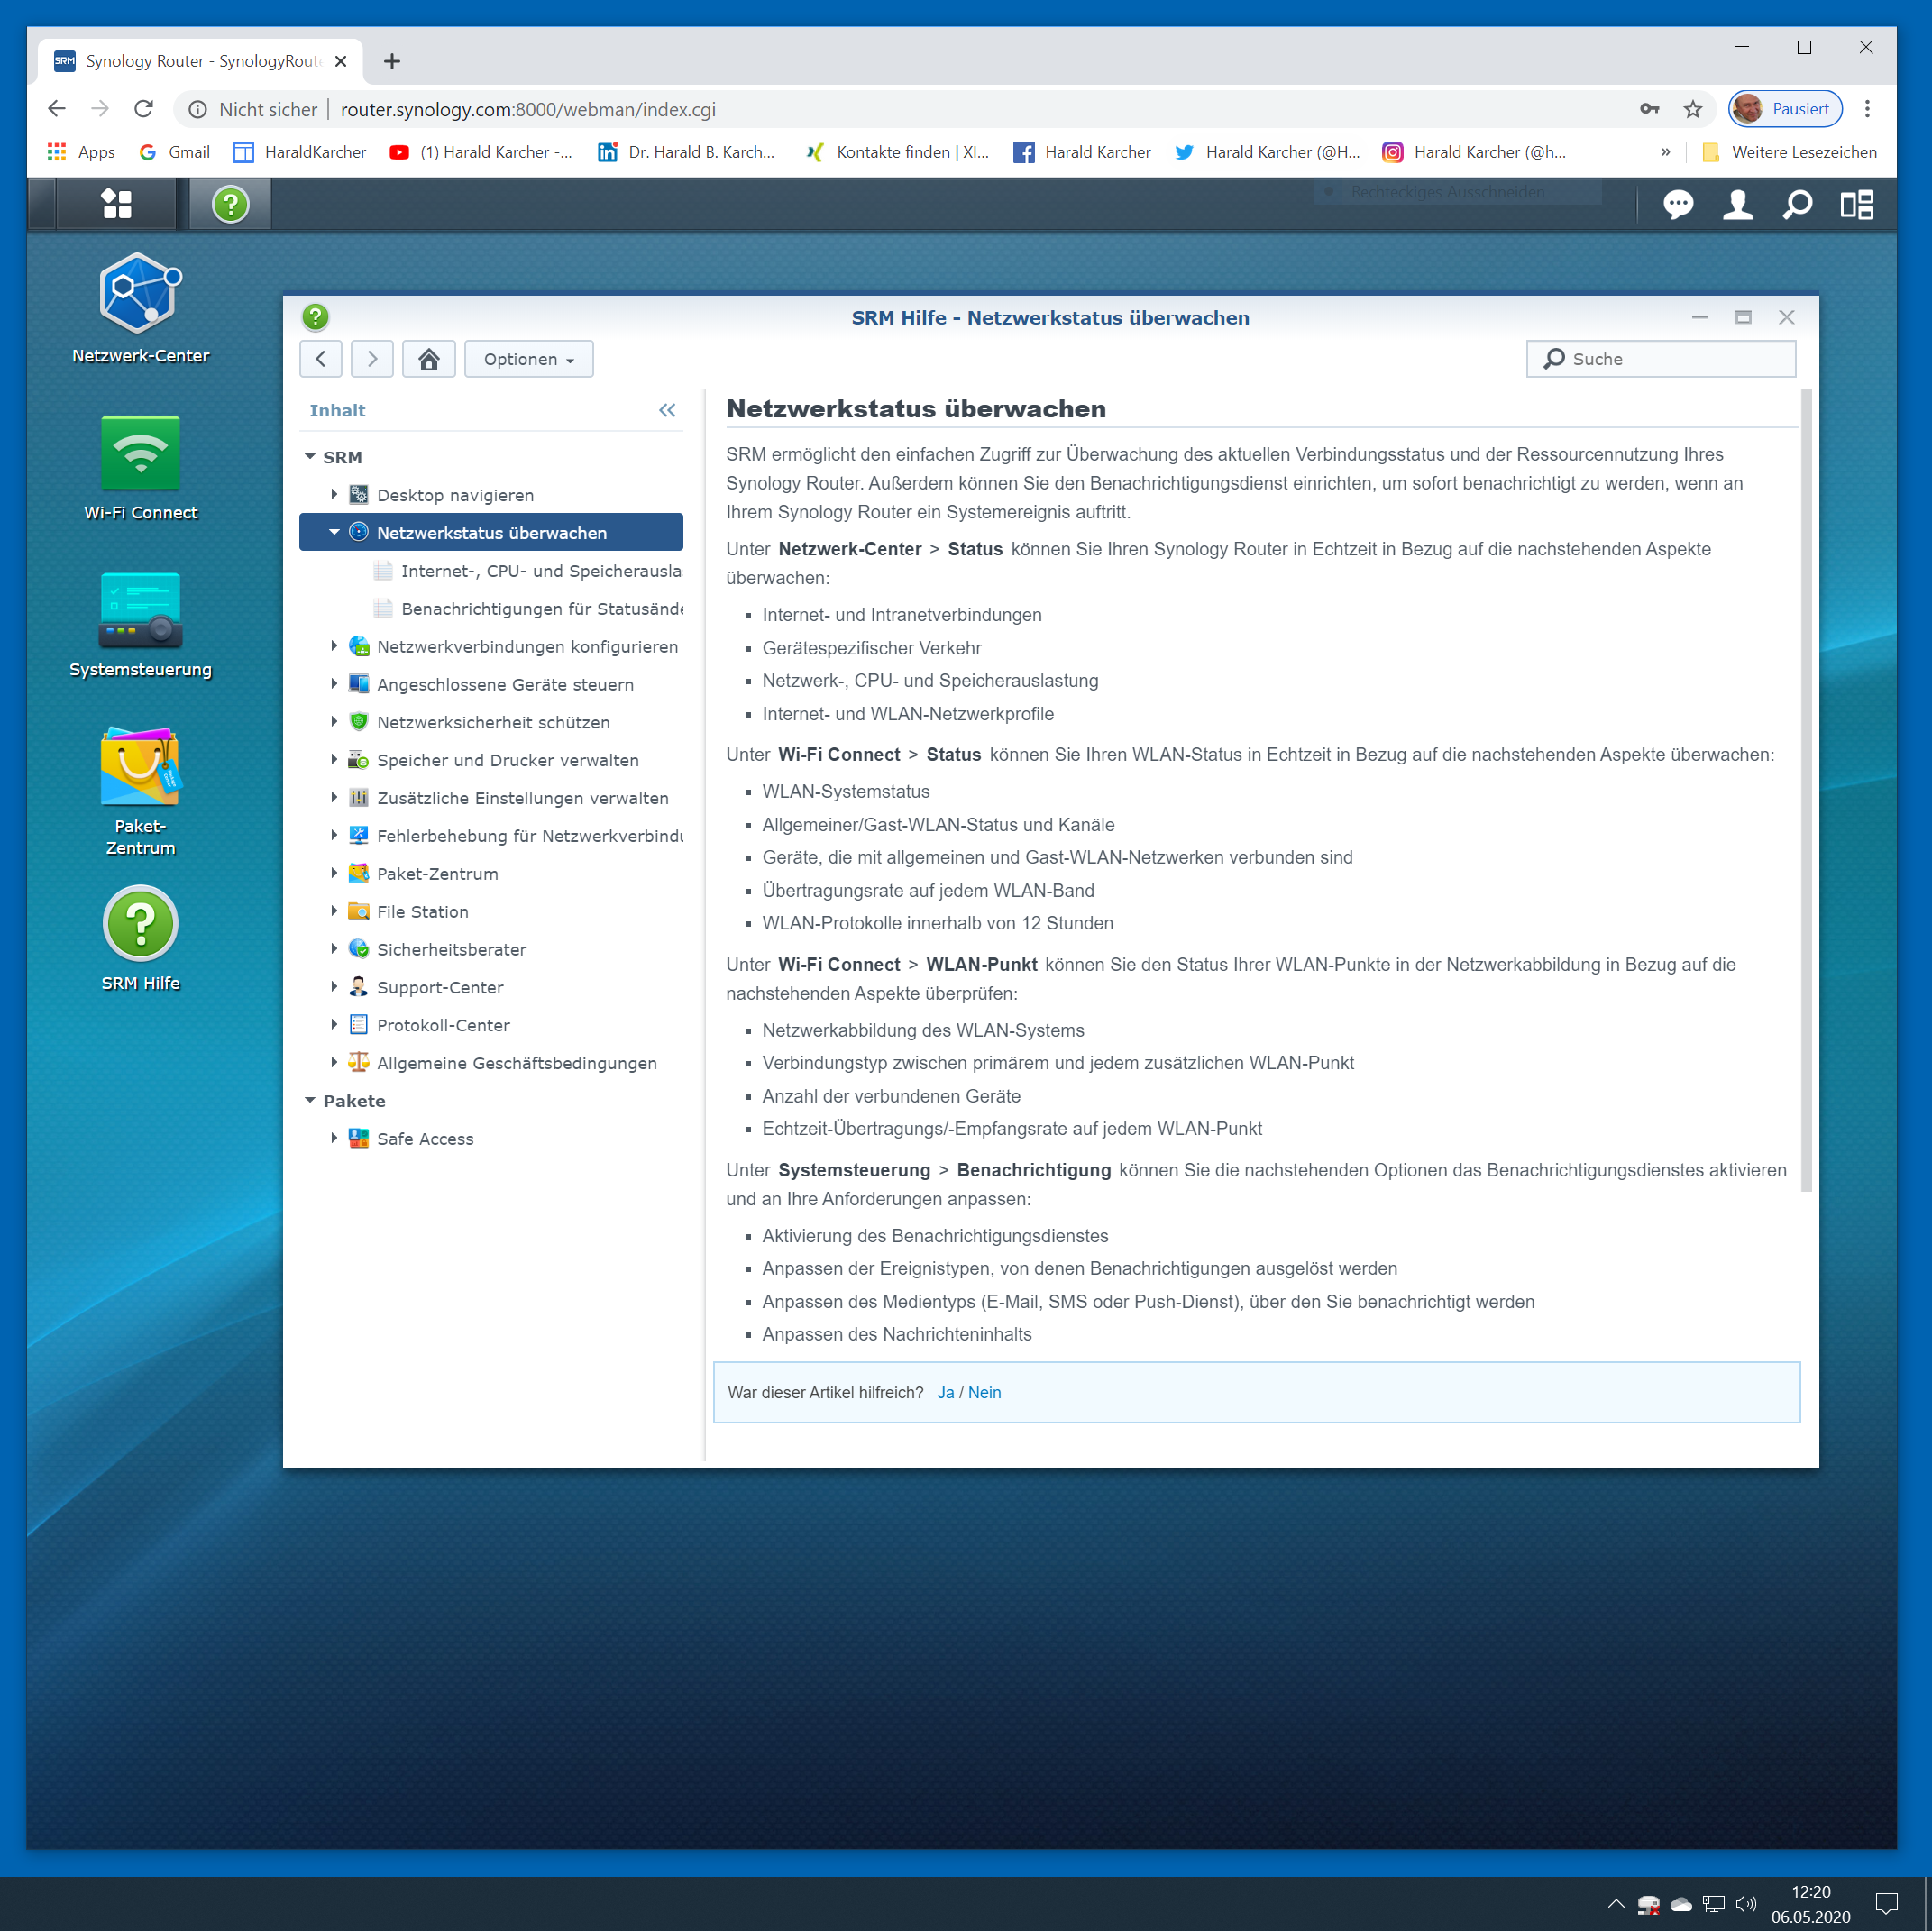Screen dimensions: 1932x1931
Task: Open the widgets panel icon
Action: pos(1856,205)
